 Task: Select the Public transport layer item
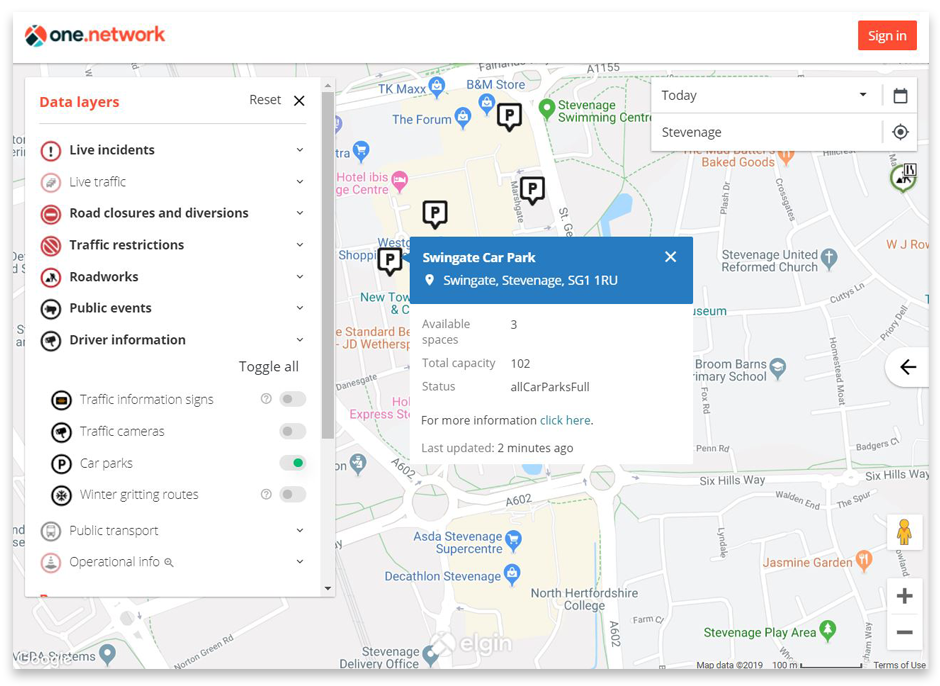coord(113,531)
